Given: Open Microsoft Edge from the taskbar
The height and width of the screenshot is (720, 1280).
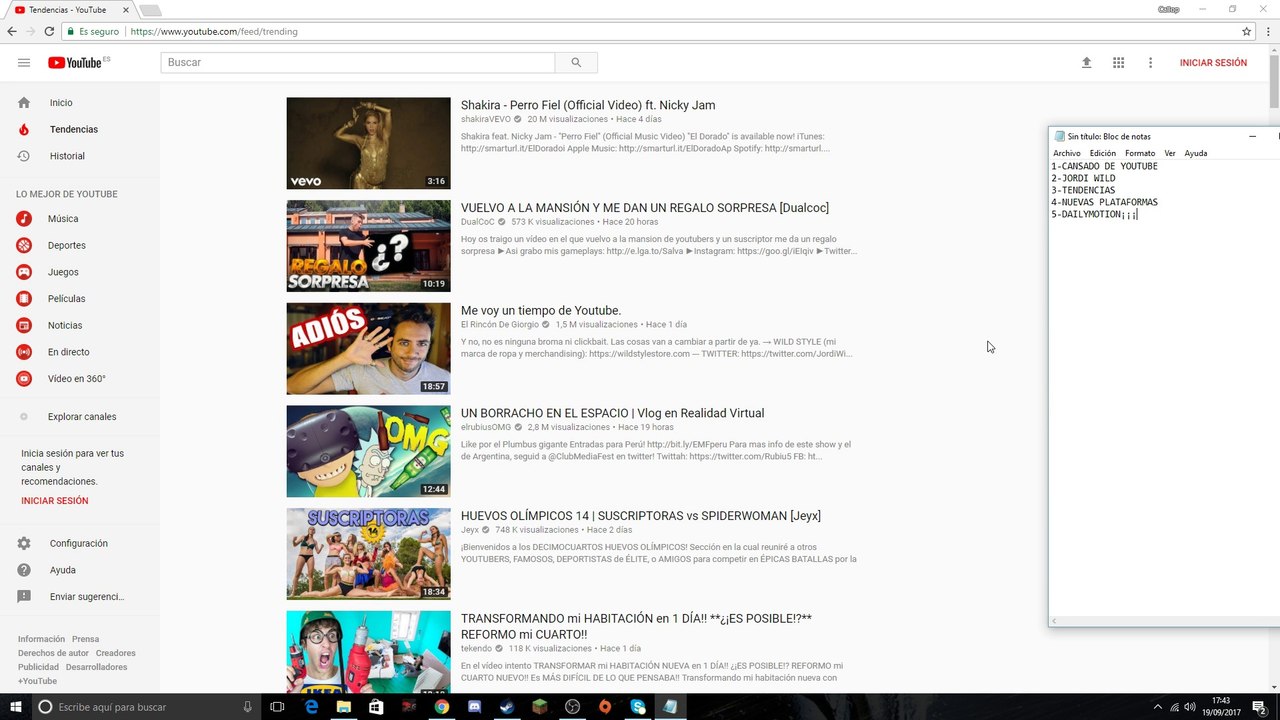Looking at the screenshot, I should click(311, 707).
